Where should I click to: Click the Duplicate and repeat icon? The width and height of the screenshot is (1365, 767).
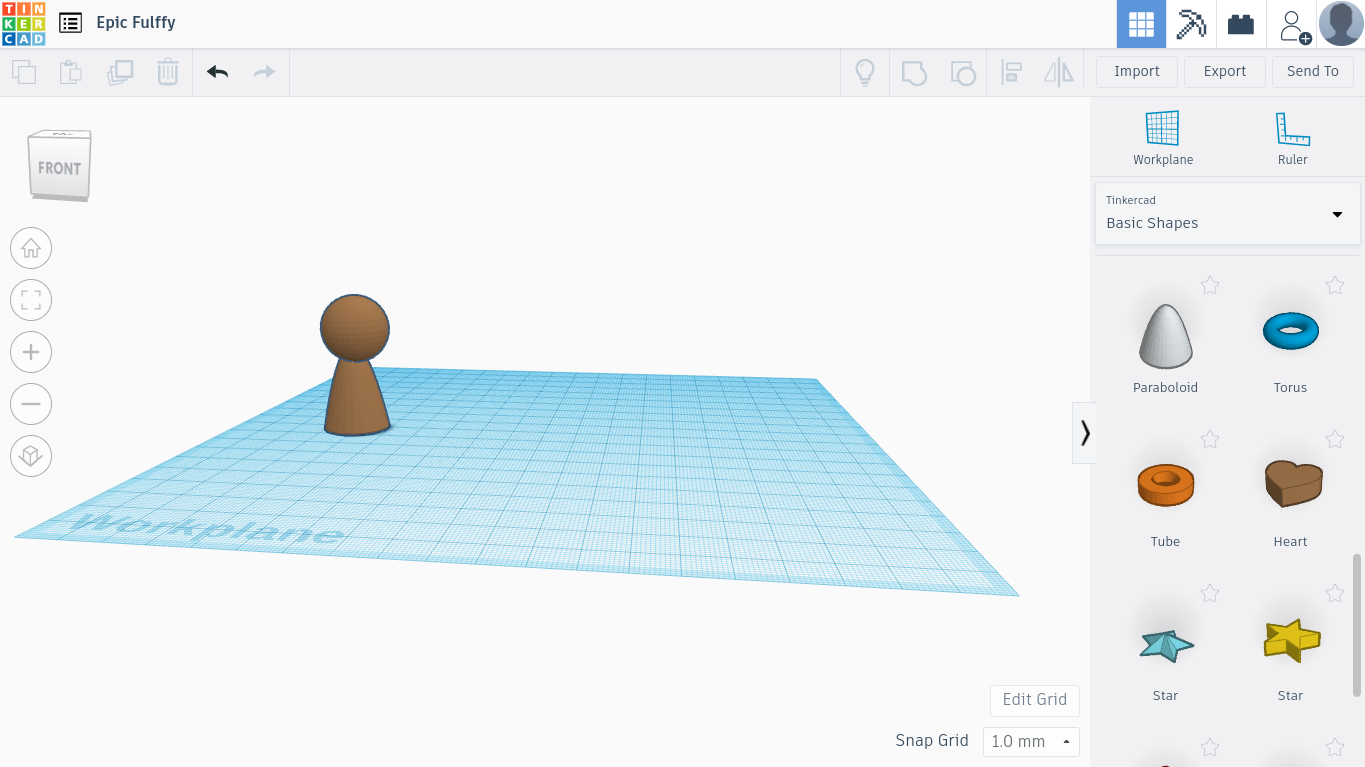[x=120, y=72]
